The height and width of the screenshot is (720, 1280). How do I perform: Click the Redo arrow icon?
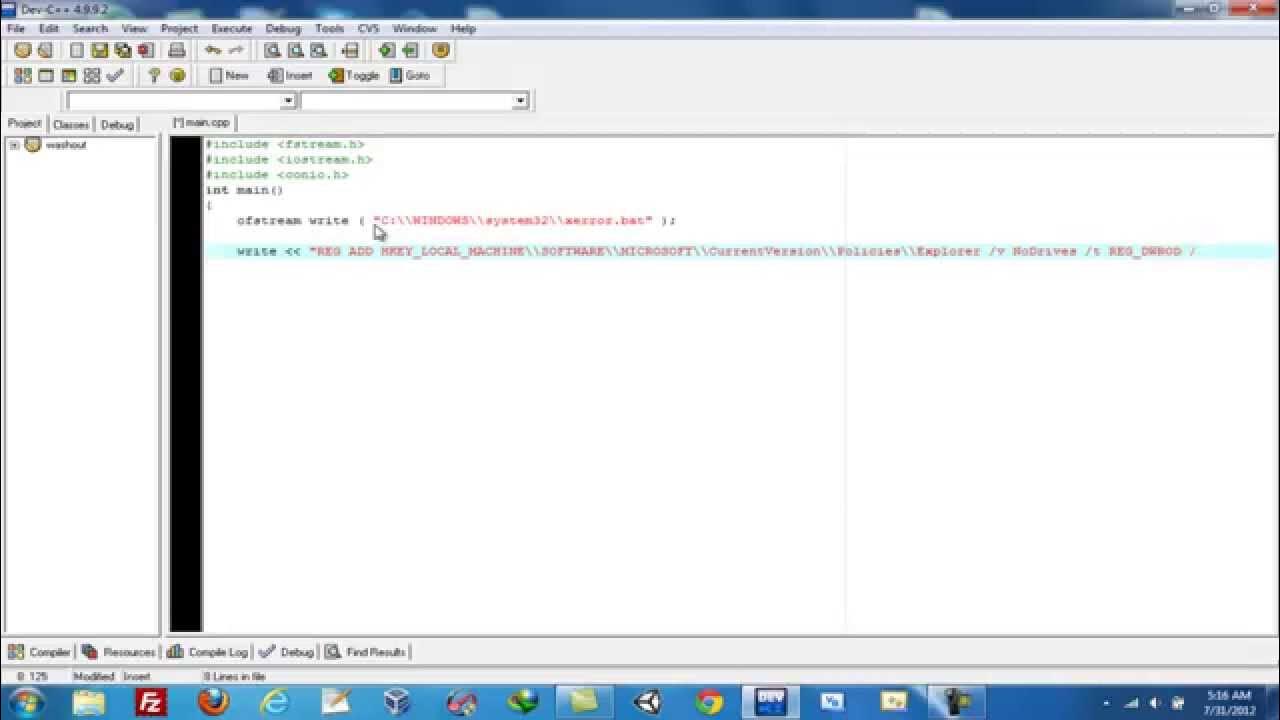tap(236, 50)
